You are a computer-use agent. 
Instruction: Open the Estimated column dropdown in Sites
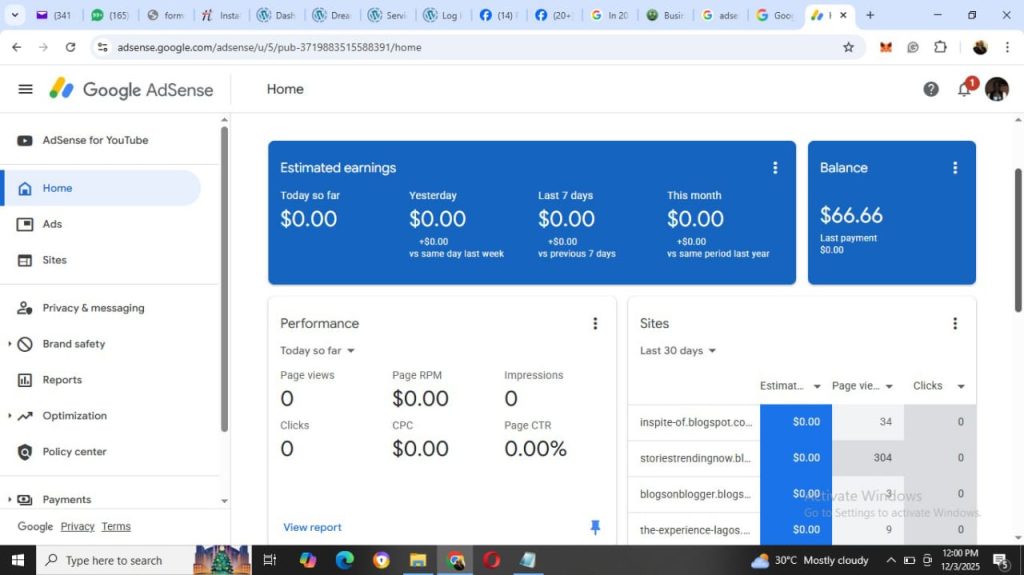tap(817, 386)
